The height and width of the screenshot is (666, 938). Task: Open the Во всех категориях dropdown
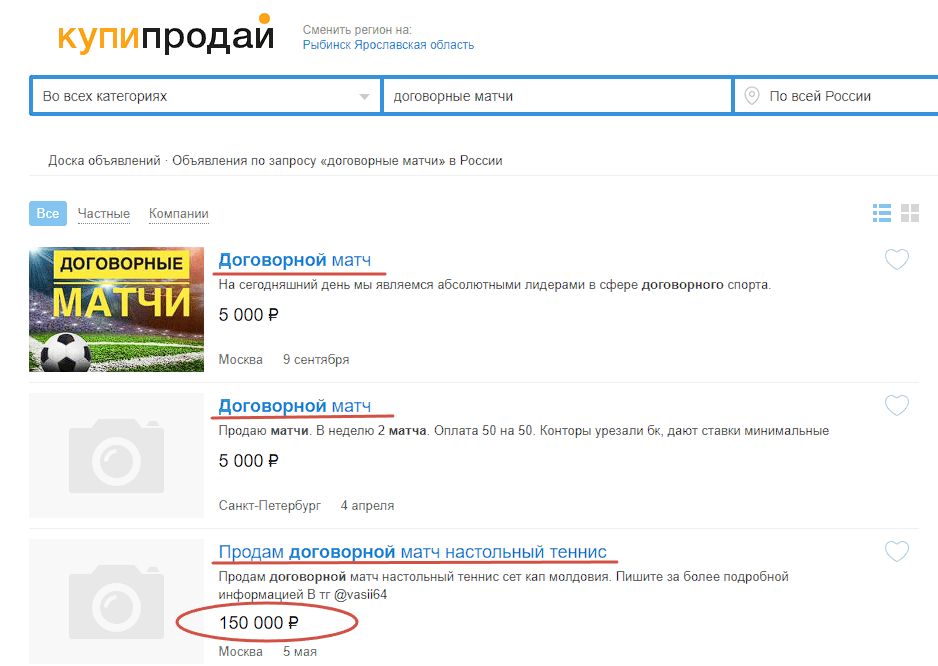pyautogui.click(x=205, y=96)
